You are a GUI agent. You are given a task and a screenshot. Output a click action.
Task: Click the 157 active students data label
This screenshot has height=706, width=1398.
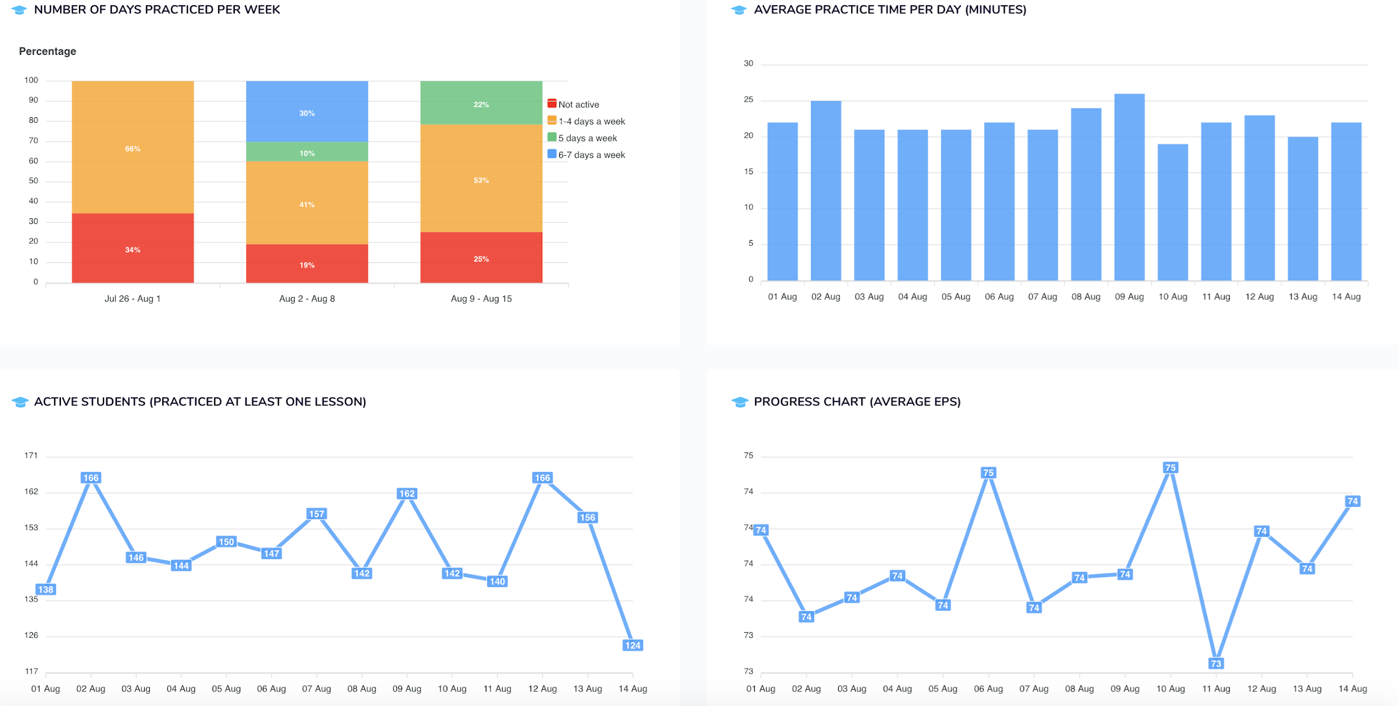pos(316,514)
